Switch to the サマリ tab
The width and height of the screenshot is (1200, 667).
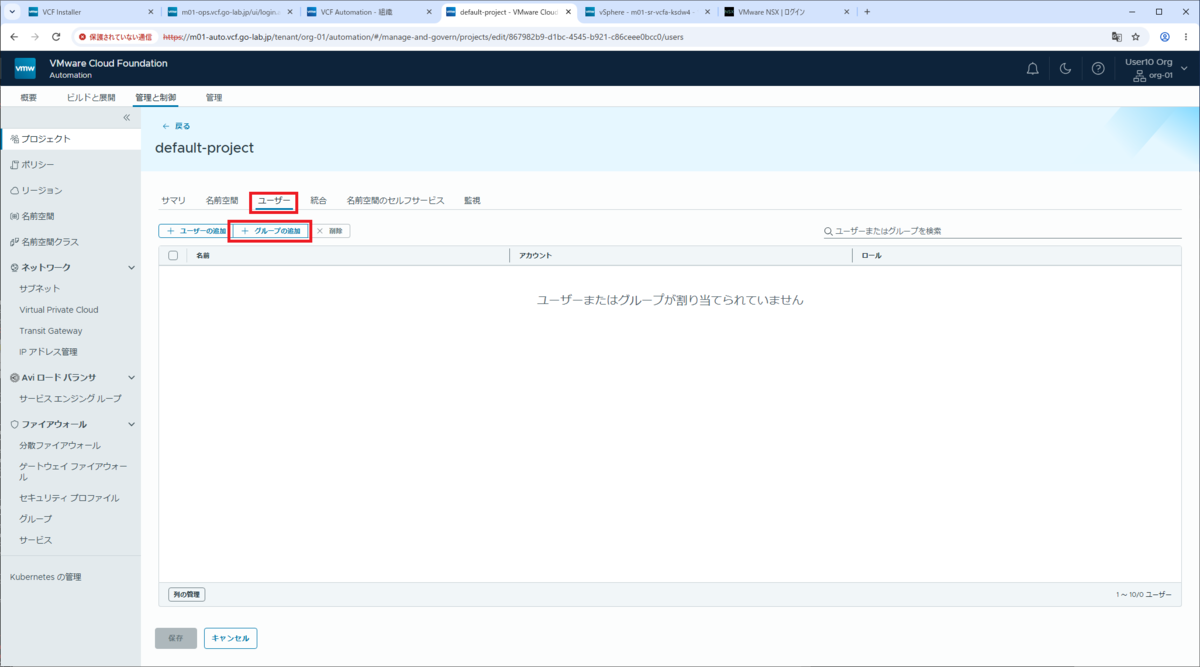click(x=173, y=201)
